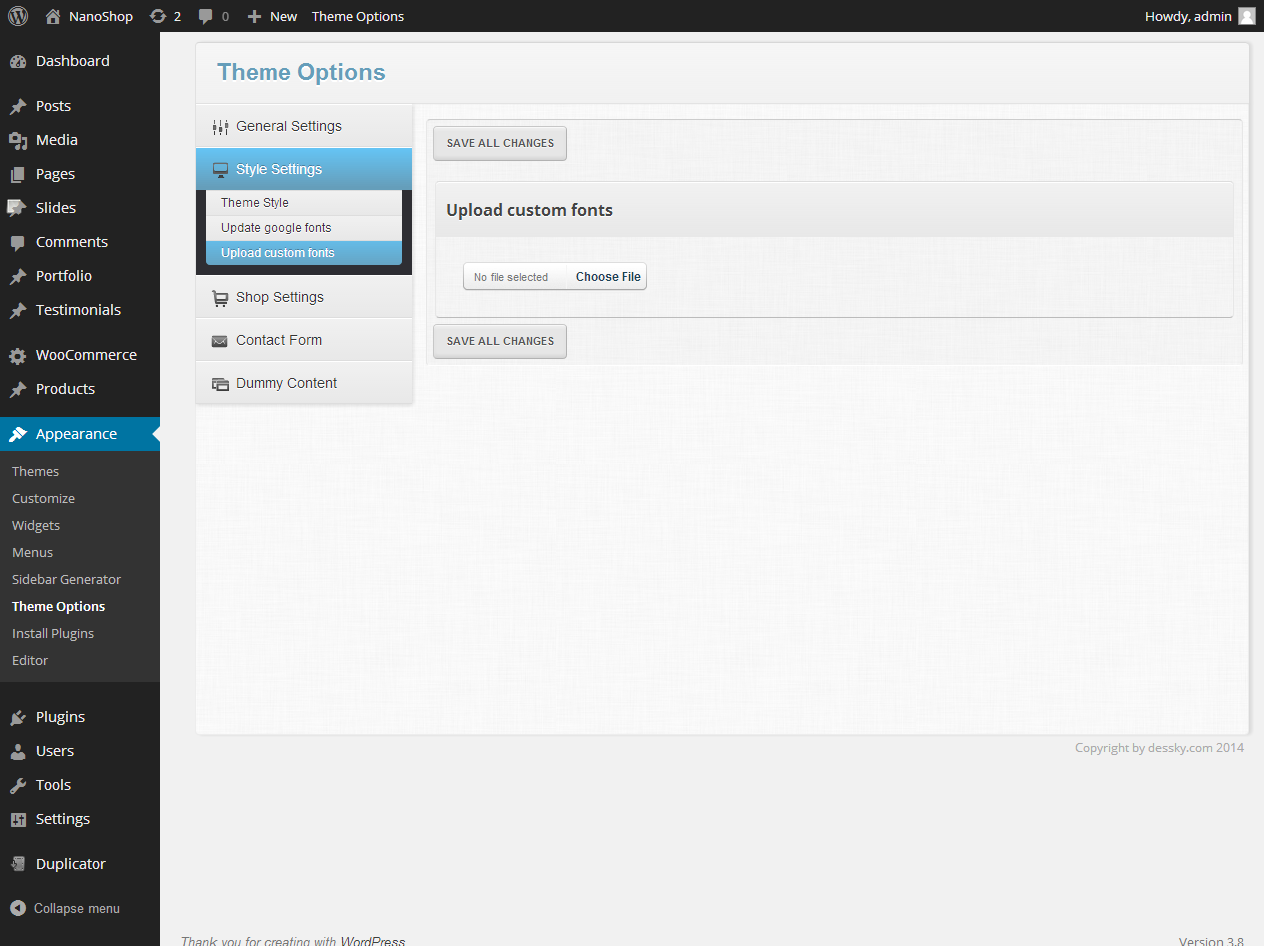
Task: Go to Sidebar Generator page
Action: click(x=66, y=579)
